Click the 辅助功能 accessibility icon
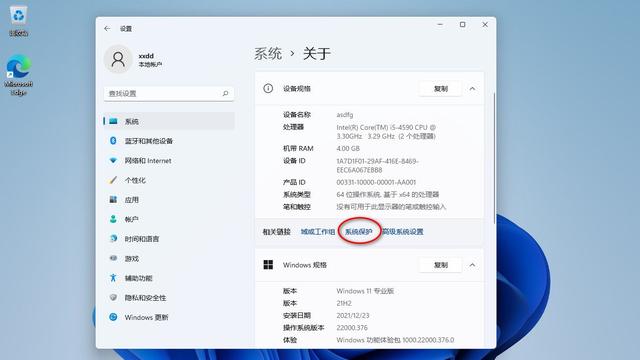 [x=113, y=278]
